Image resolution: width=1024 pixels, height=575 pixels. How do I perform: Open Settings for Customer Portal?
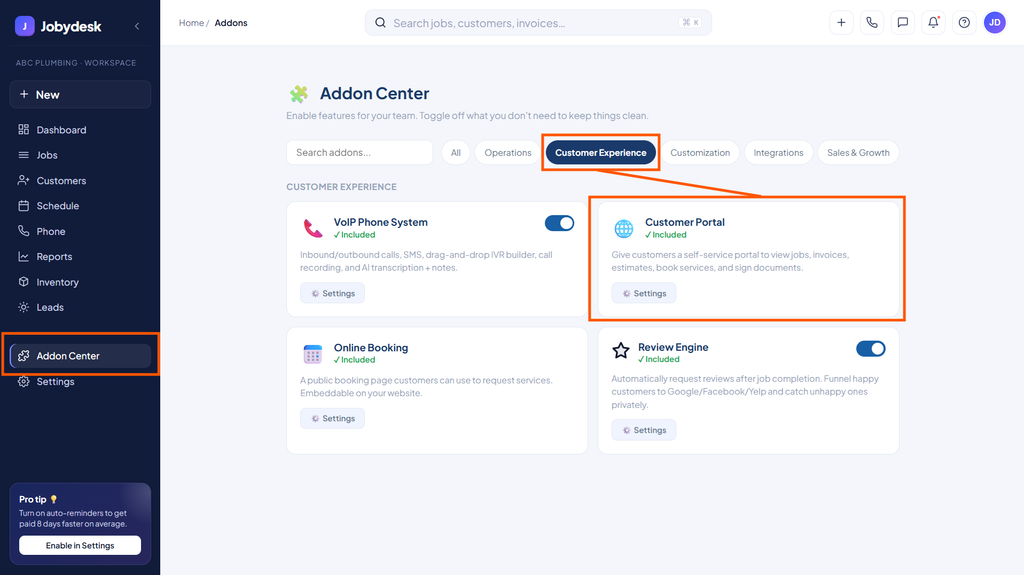pyautogui.click(x=644, y=293)
